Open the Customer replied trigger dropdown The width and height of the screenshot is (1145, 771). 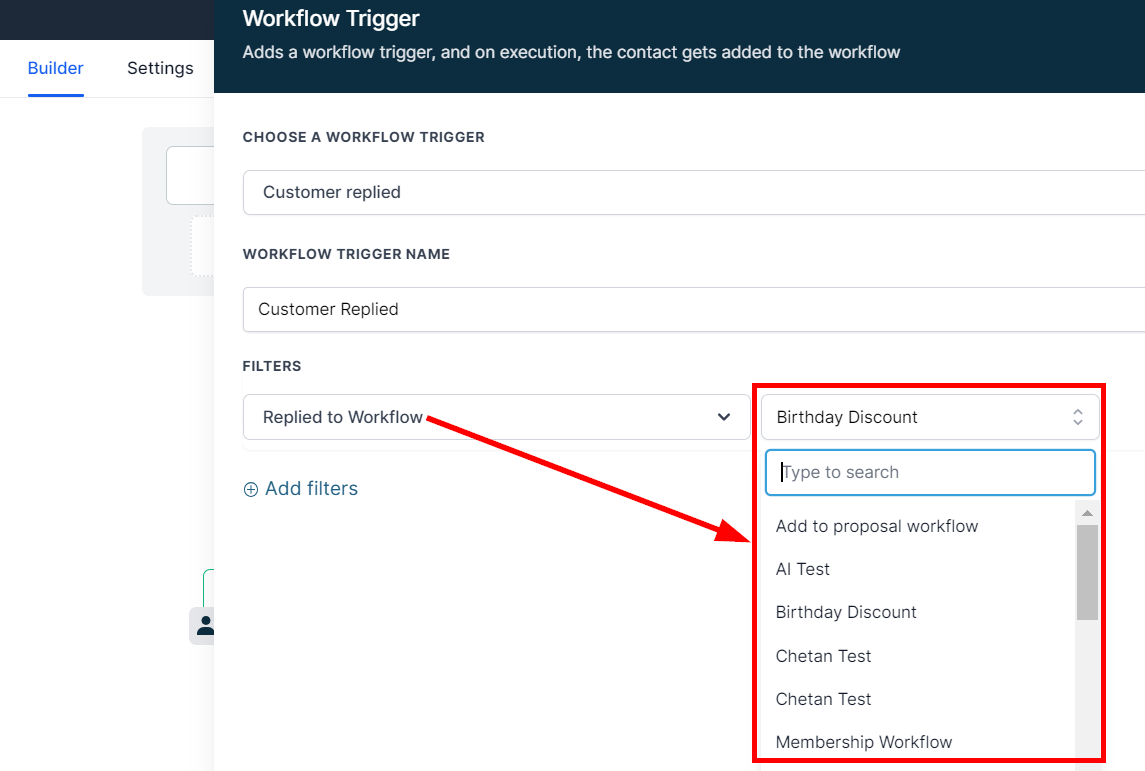pos(692,192)
